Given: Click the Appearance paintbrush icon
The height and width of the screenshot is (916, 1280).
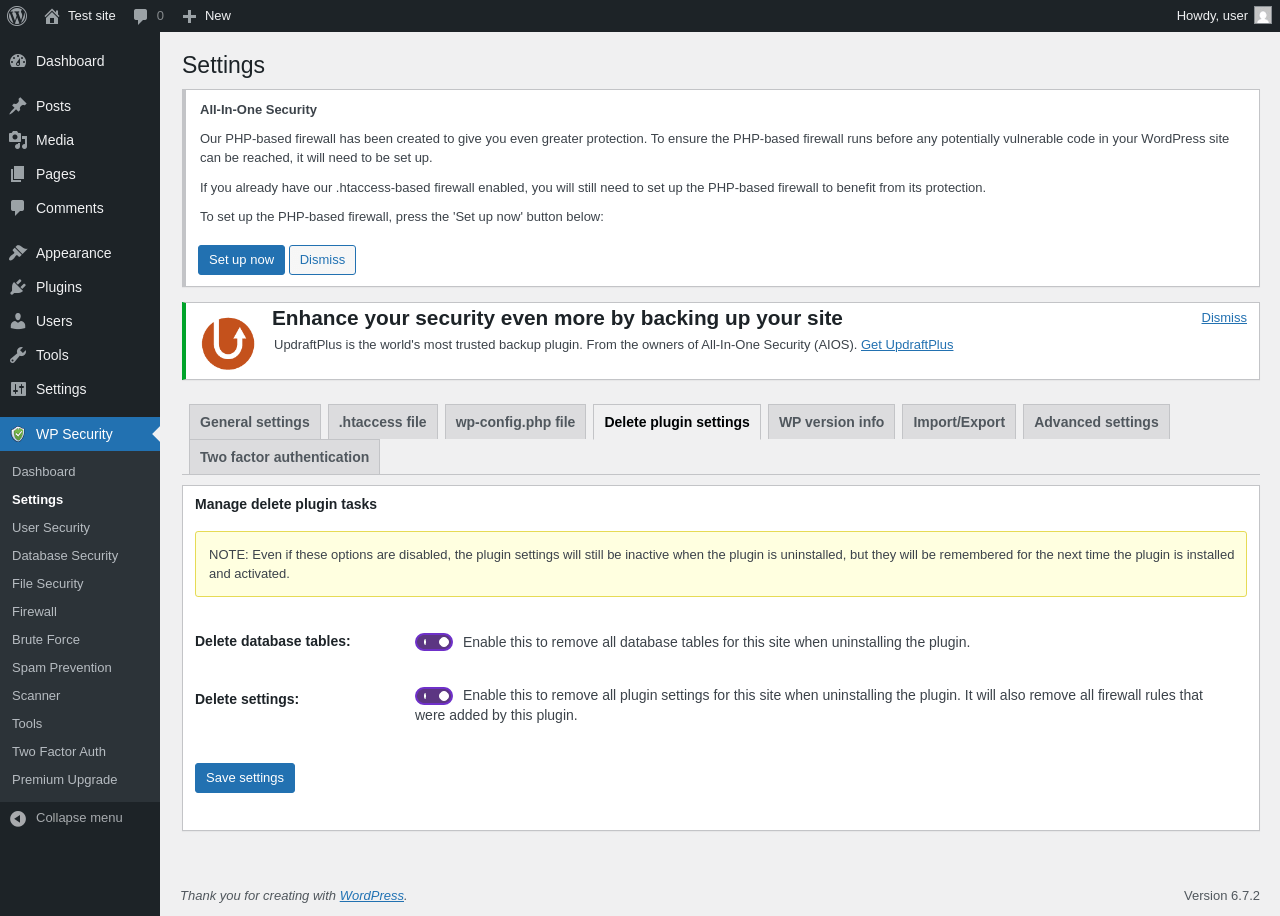Looking at the screenshot, I should pyautogui.click(x=18, y=253).
